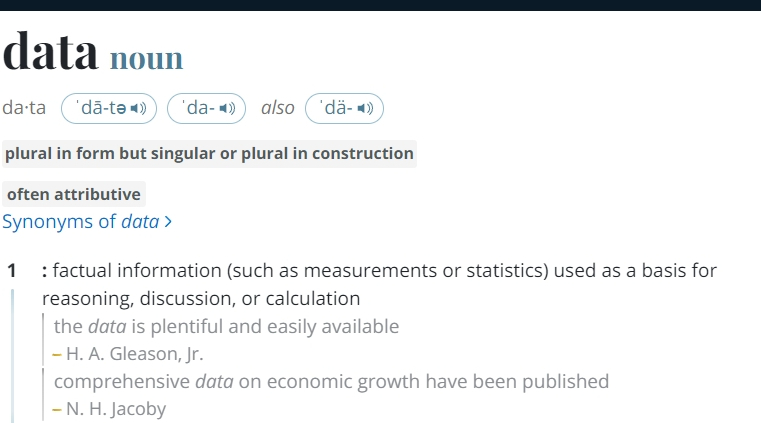Viewport: 761px width, 423px height.
Task: Play audio via speaker icon beside ˈda-
Action: pos(227,108)
